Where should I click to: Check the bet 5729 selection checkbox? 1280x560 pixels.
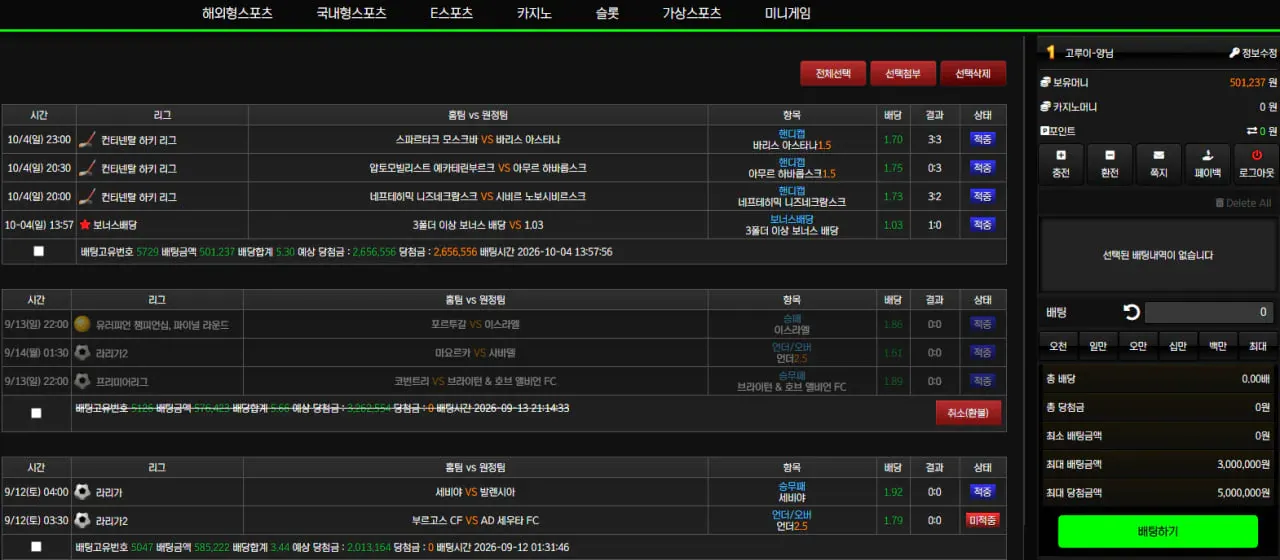[x=38, y=252]
